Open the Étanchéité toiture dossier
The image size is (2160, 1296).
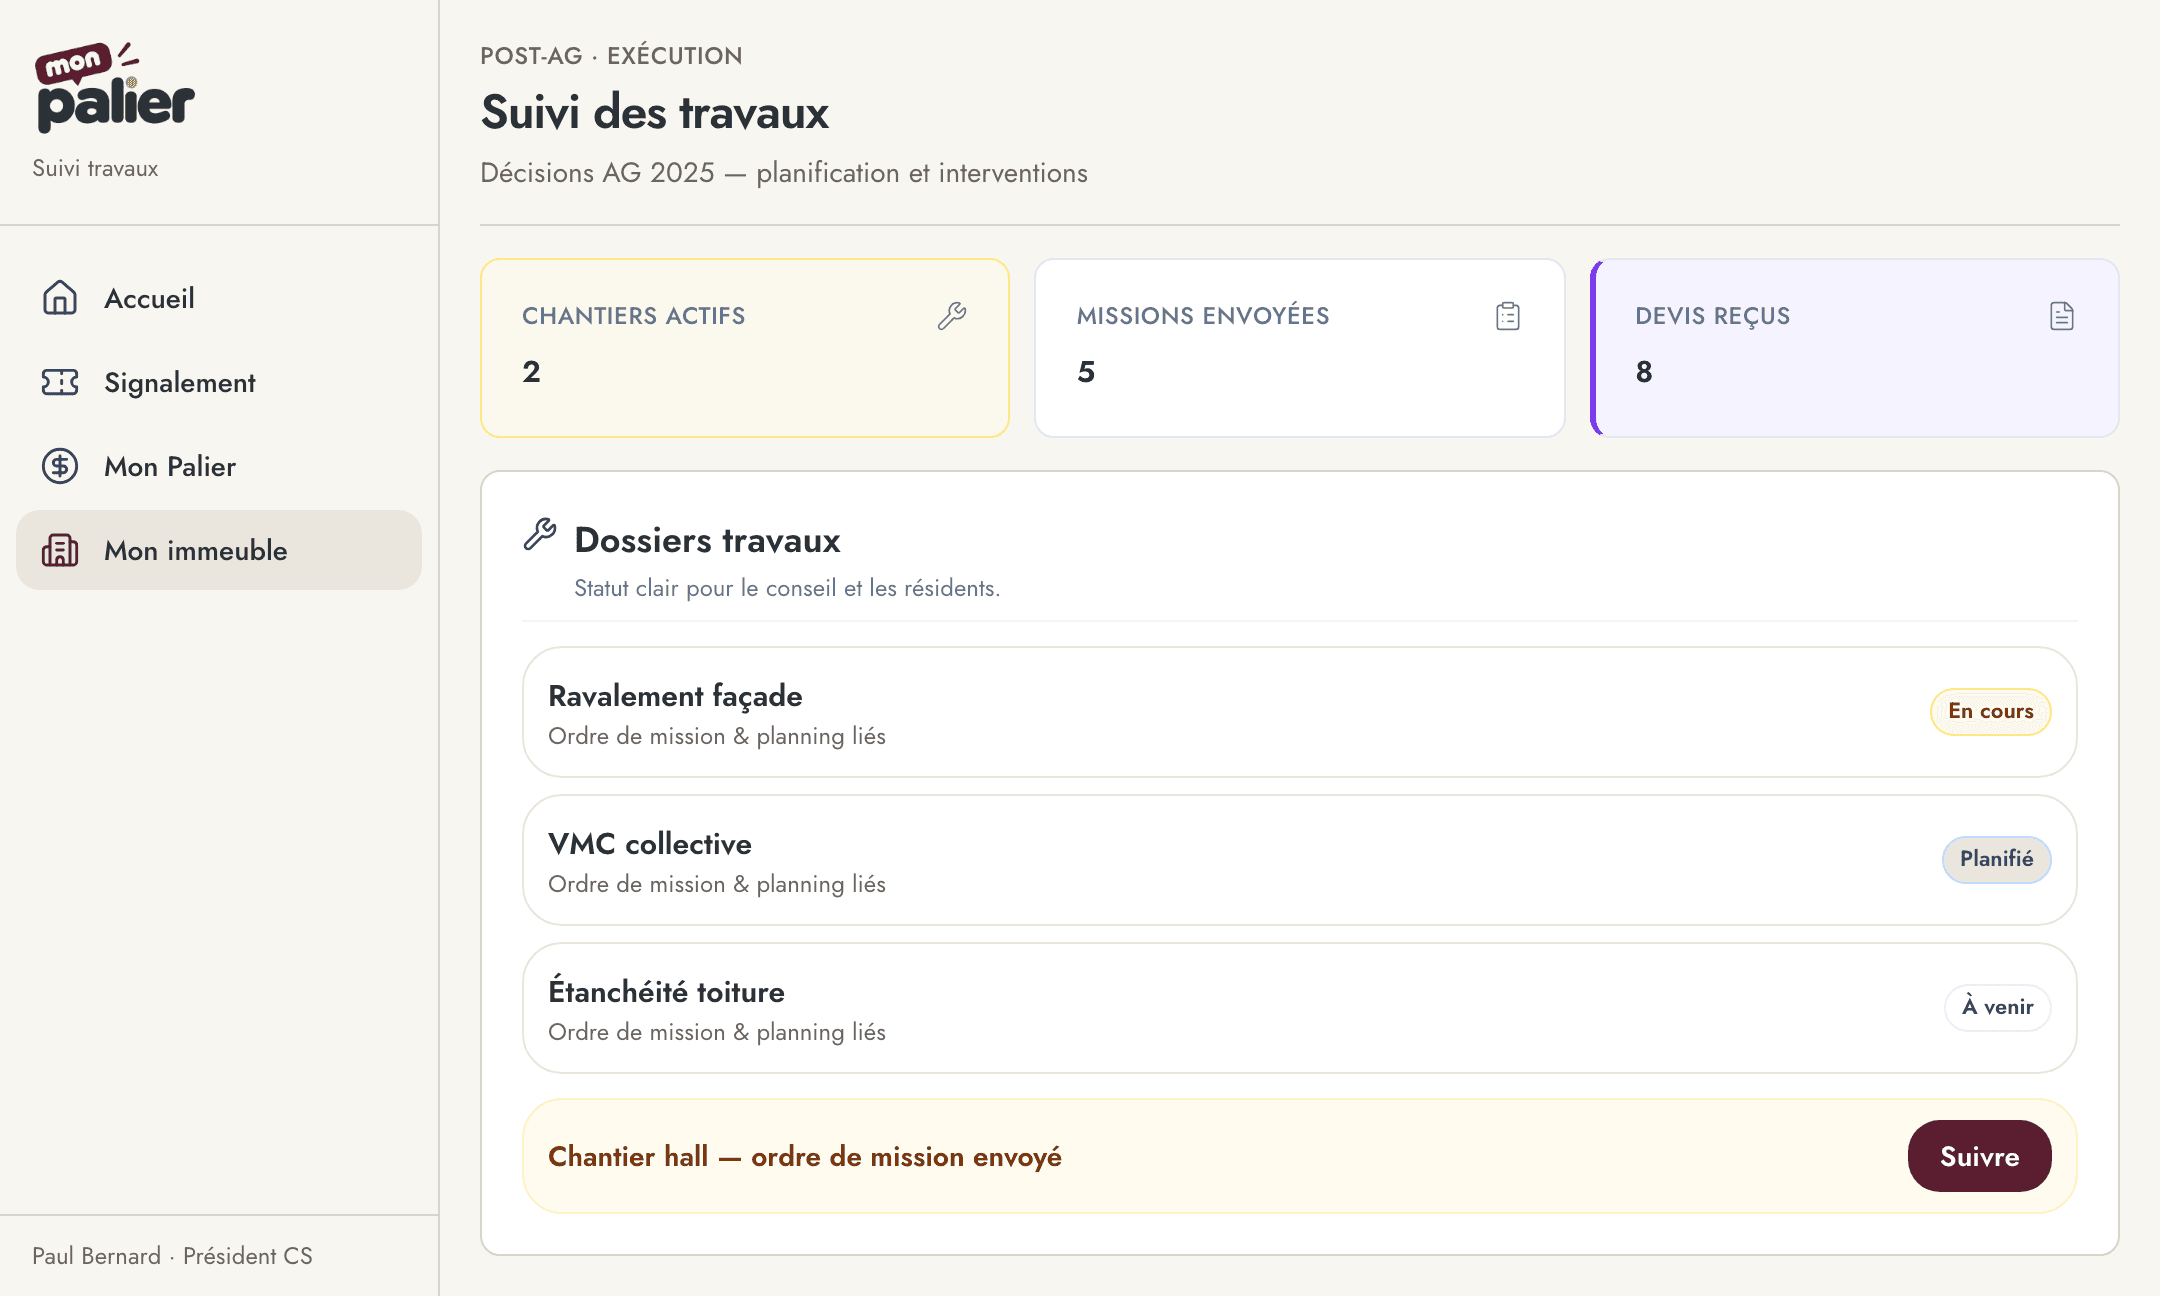[x=1300, y=1008]
